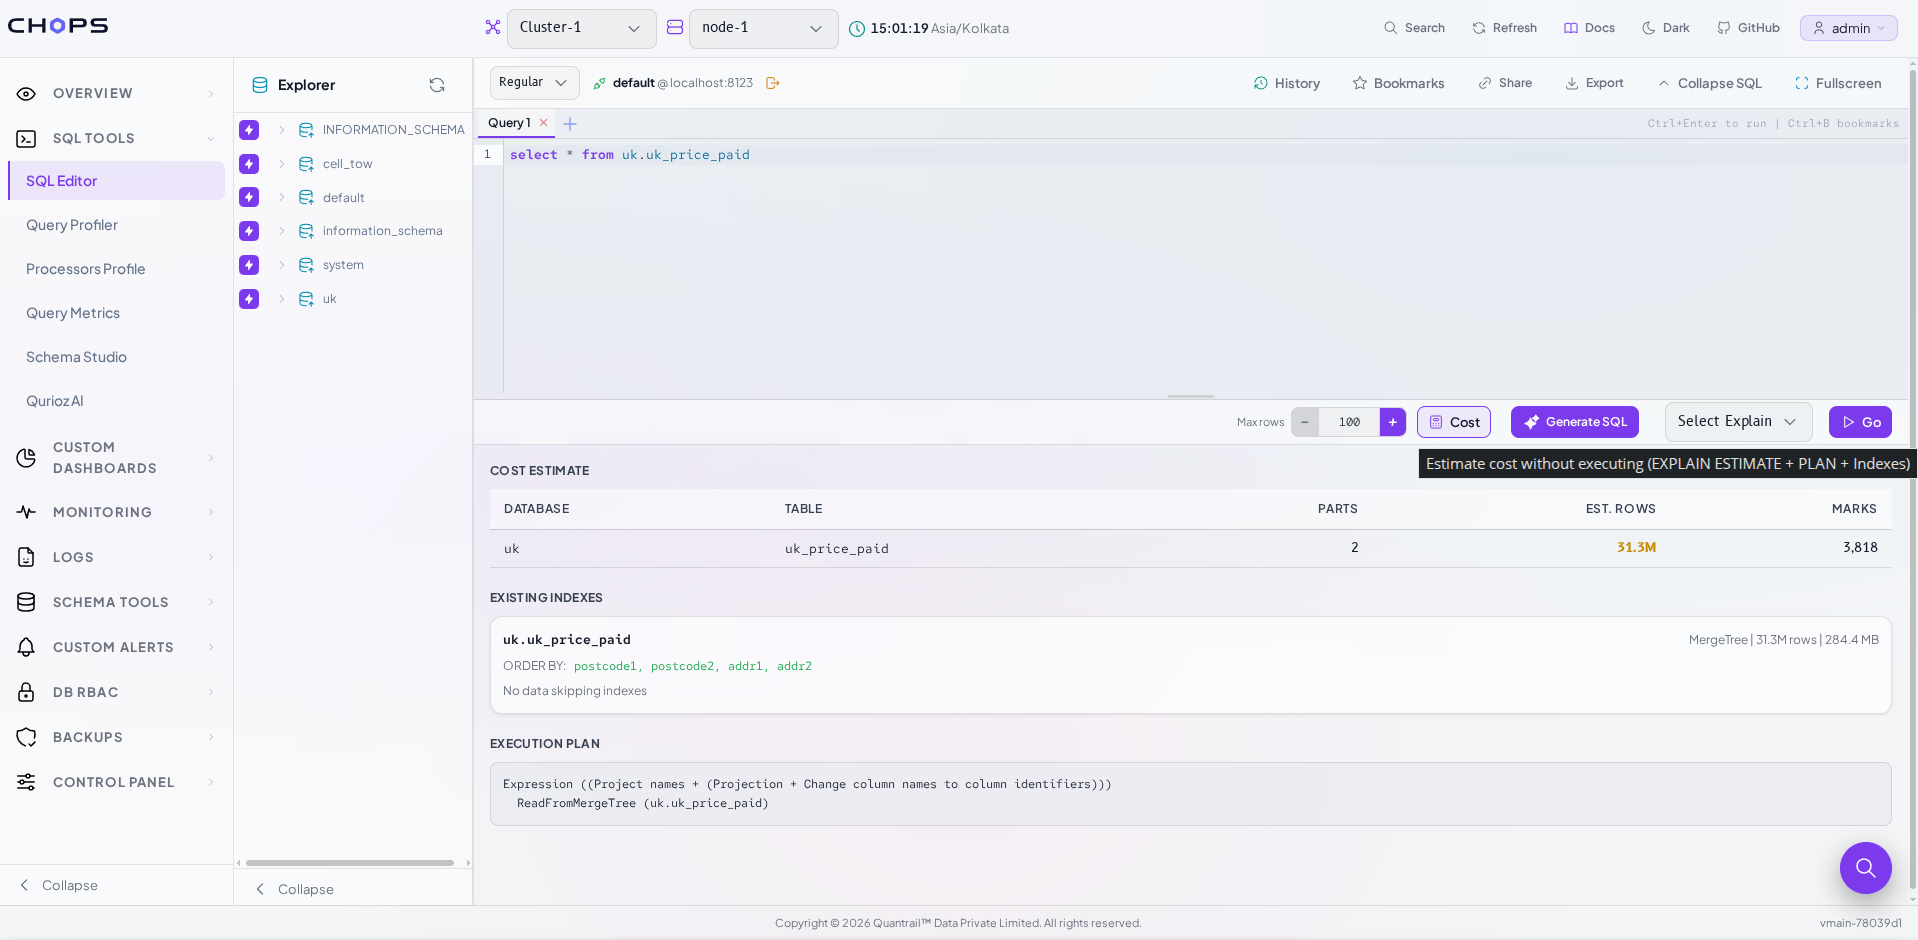Screen dimensions: 1918x940
Task: Open the floating search button
Action: click(1865, 868)
